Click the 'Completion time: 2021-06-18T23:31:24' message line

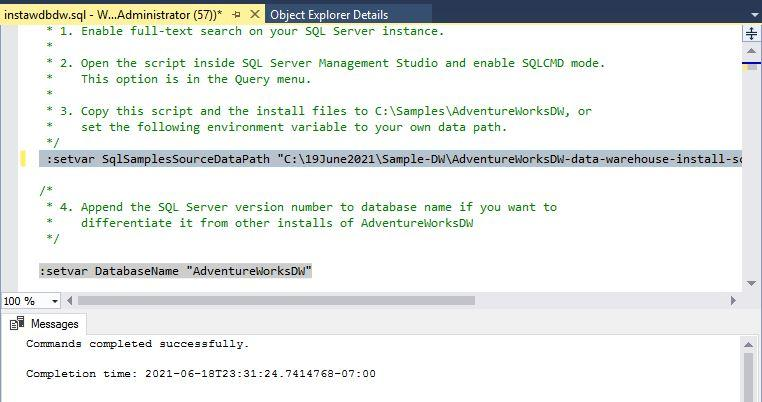tap(201, 374)
